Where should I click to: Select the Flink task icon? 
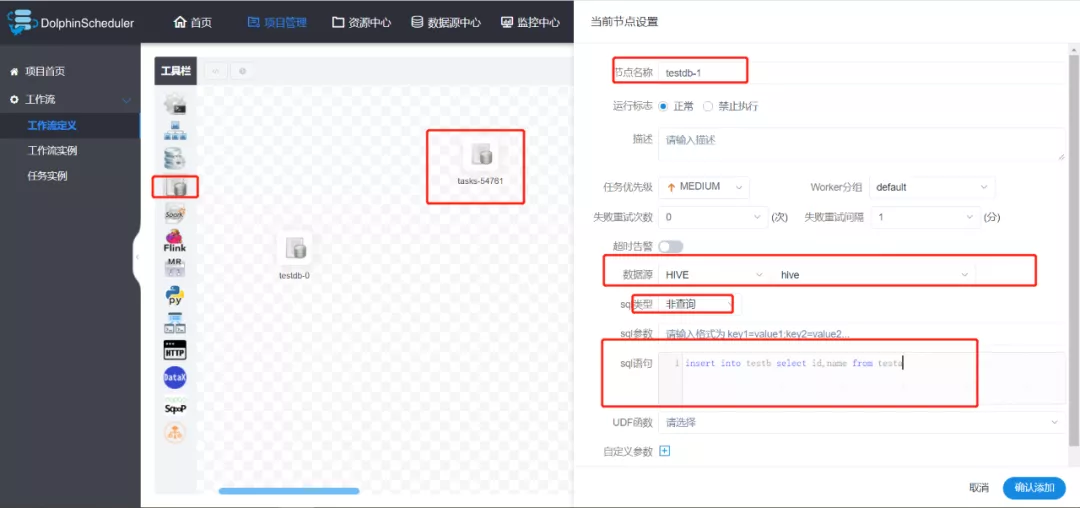click(x=175, y=241)
